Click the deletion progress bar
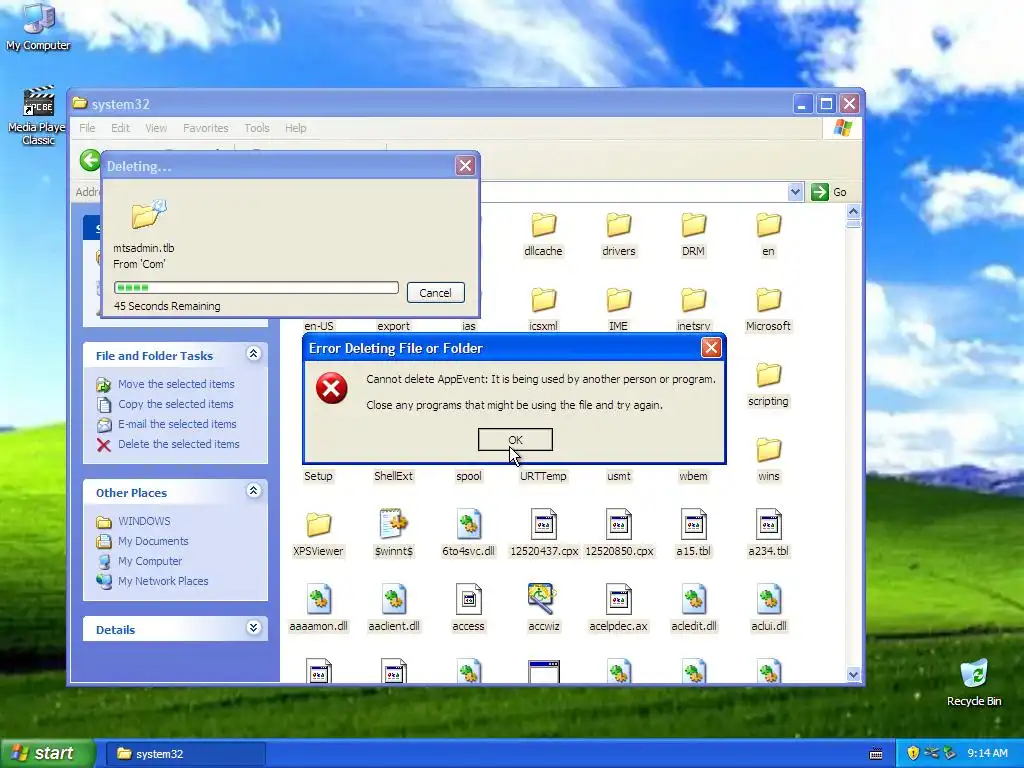This screenshot has width=1024, height=768. point(256,287)
